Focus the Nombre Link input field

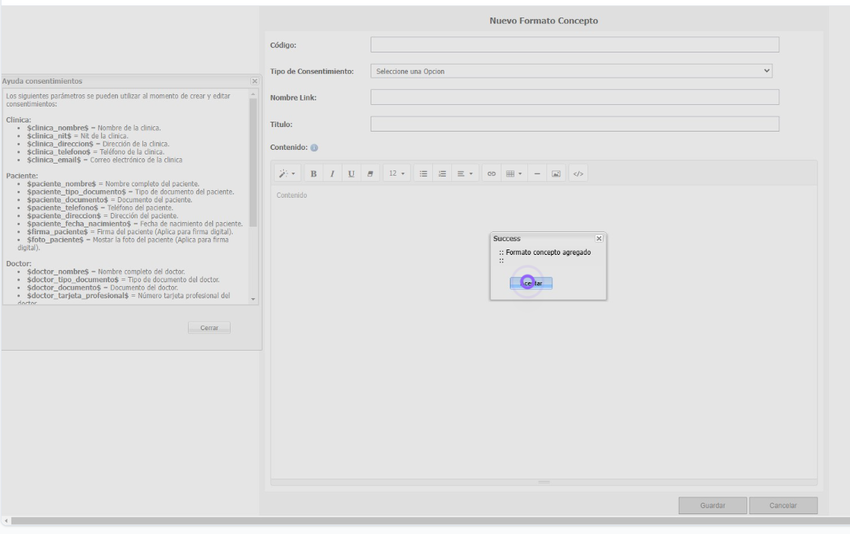(575, 97)
